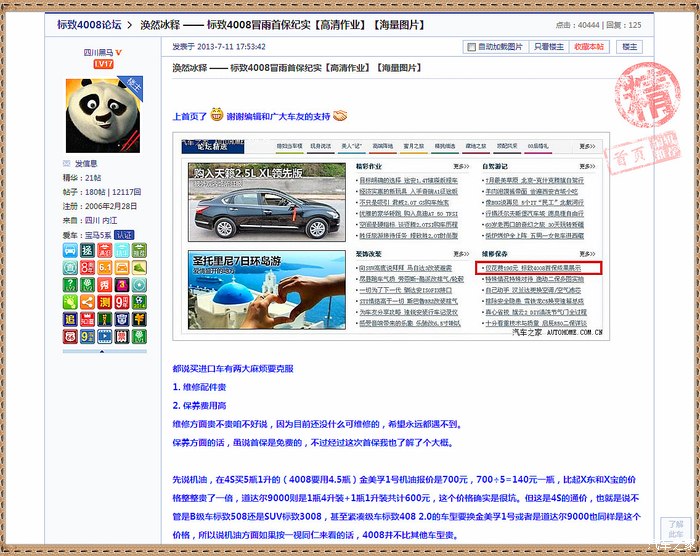Click the 宝马5系 car link

point(98,235)
